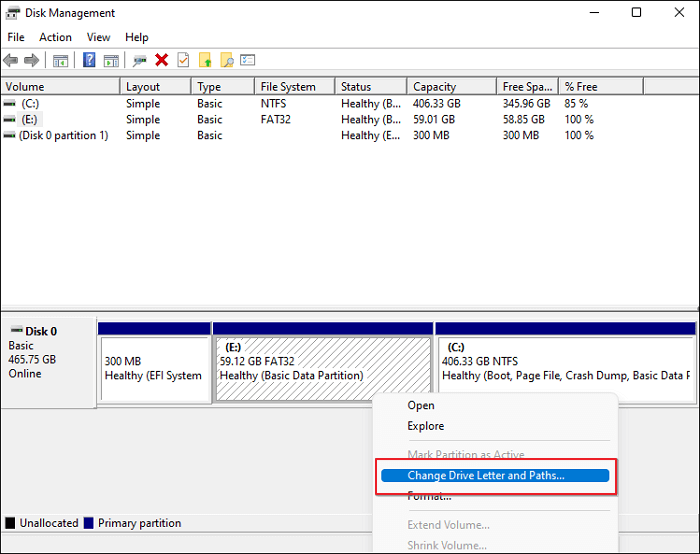Sort by the Layout column header
Screen dimensions: 700x554
155,87
